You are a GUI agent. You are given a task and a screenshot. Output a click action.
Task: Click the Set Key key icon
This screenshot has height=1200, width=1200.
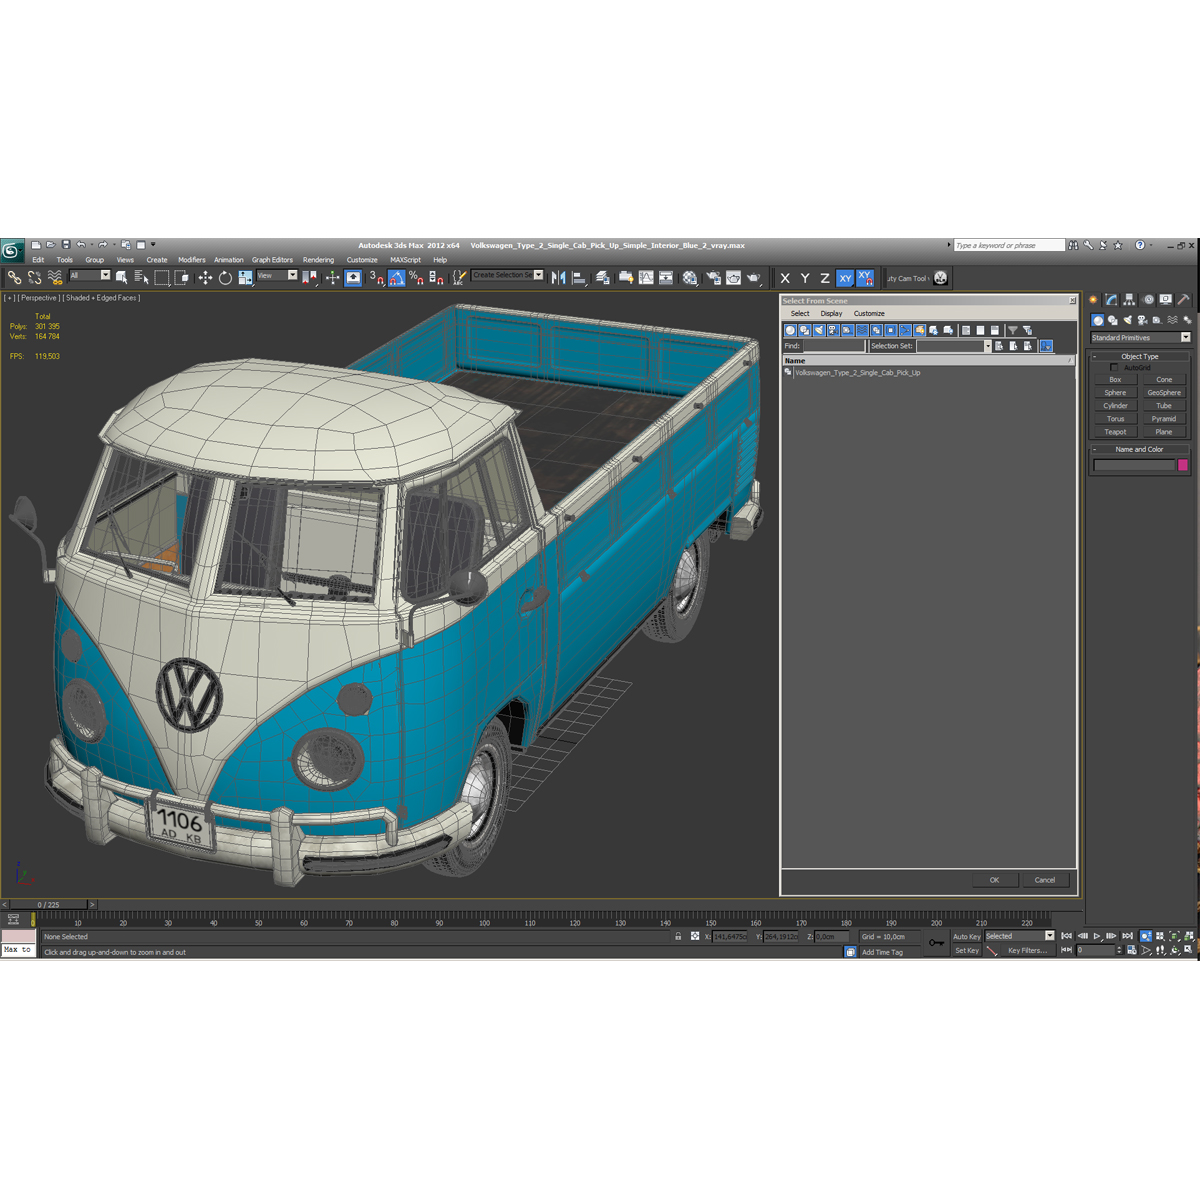click(936, 943)
